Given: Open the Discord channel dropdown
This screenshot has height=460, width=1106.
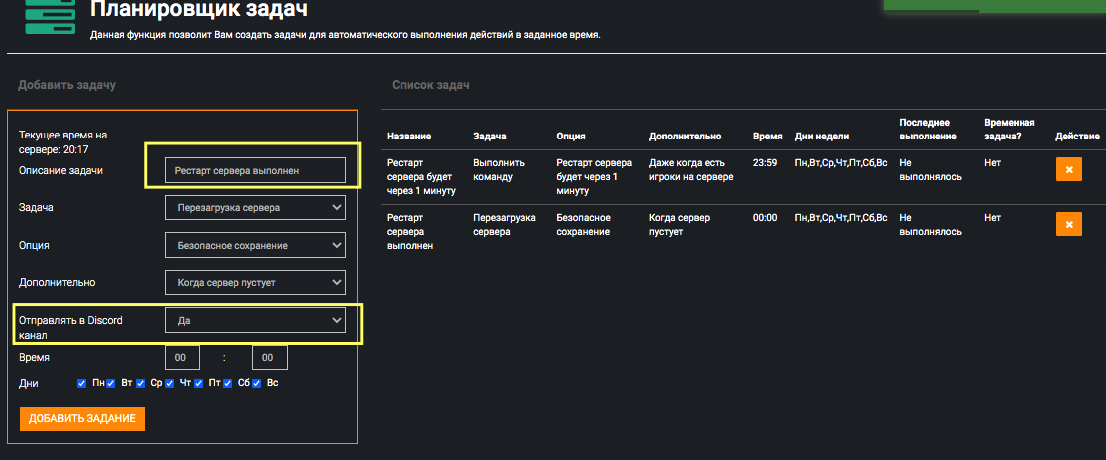Looking at the screenshot, I should coord(255,321).
